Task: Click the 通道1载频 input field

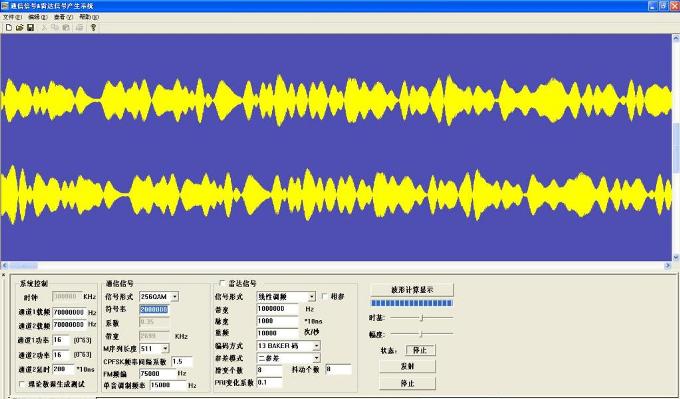Action: coord(69,312)
